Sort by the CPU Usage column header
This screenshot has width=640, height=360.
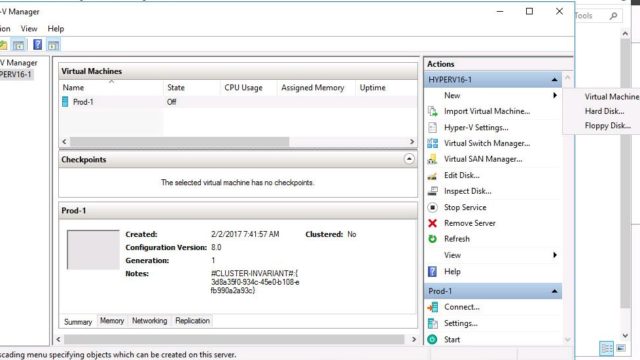coord(248,88)
